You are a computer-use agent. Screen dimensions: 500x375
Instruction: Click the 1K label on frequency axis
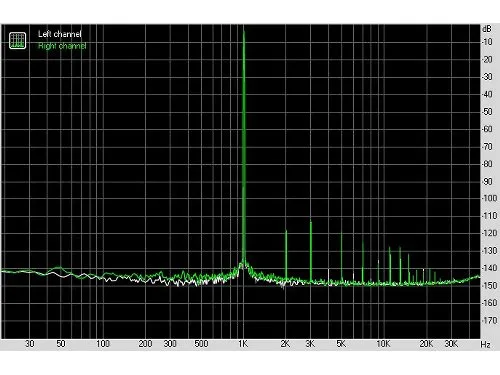(x=243, y=344)
